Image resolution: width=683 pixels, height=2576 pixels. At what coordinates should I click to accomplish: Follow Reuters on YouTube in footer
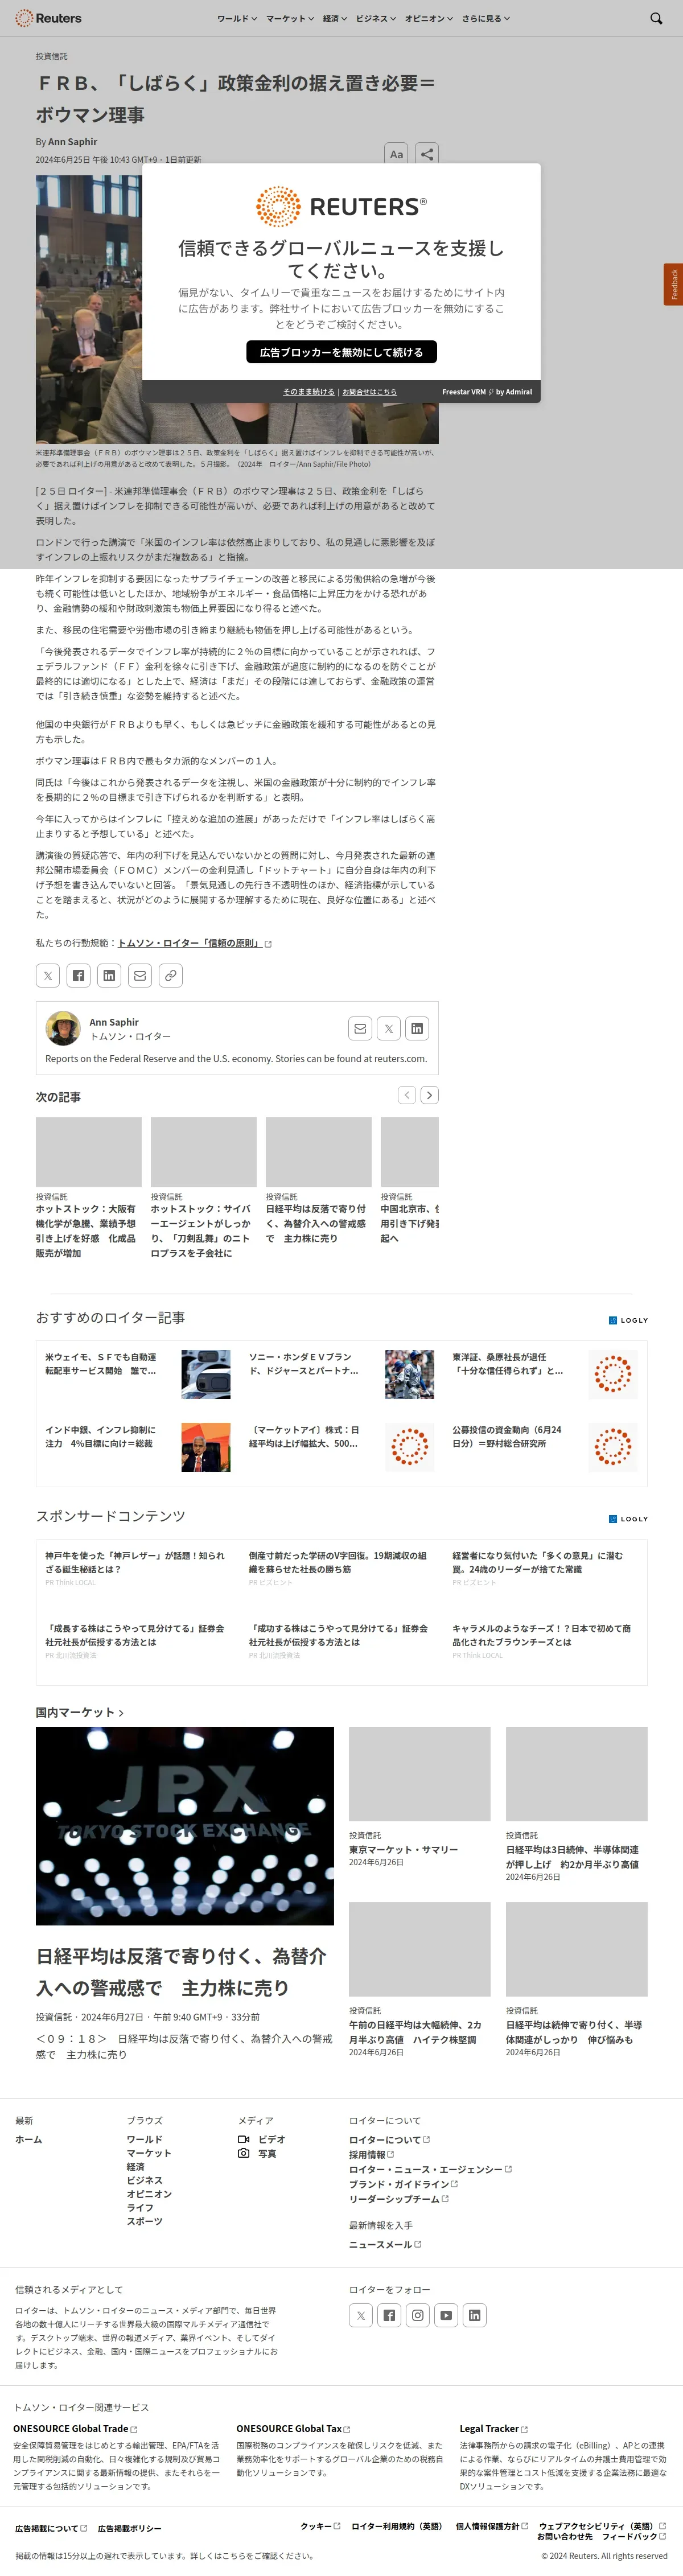446,2315
